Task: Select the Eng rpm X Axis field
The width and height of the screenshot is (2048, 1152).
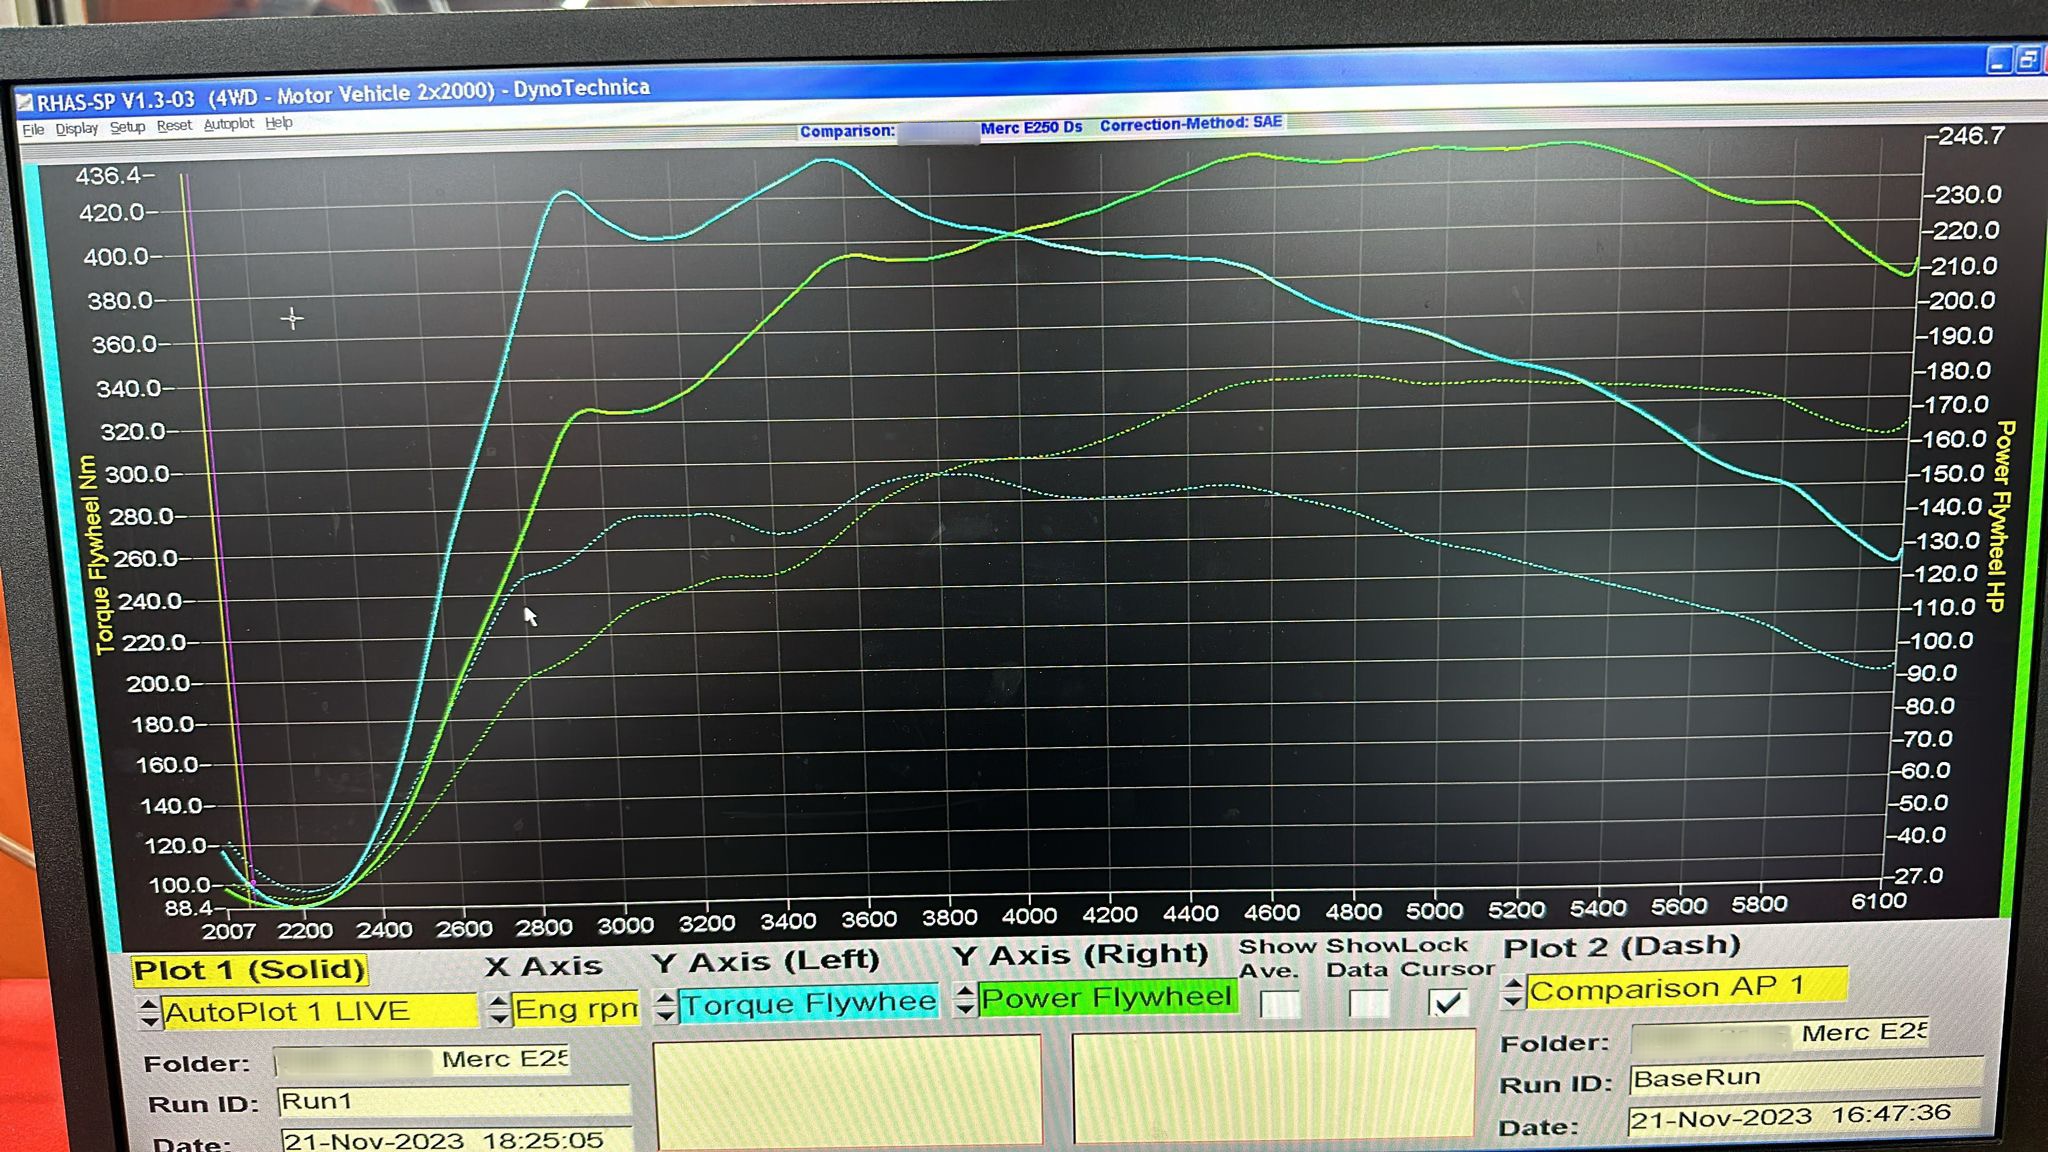Action: point(575,1009)
